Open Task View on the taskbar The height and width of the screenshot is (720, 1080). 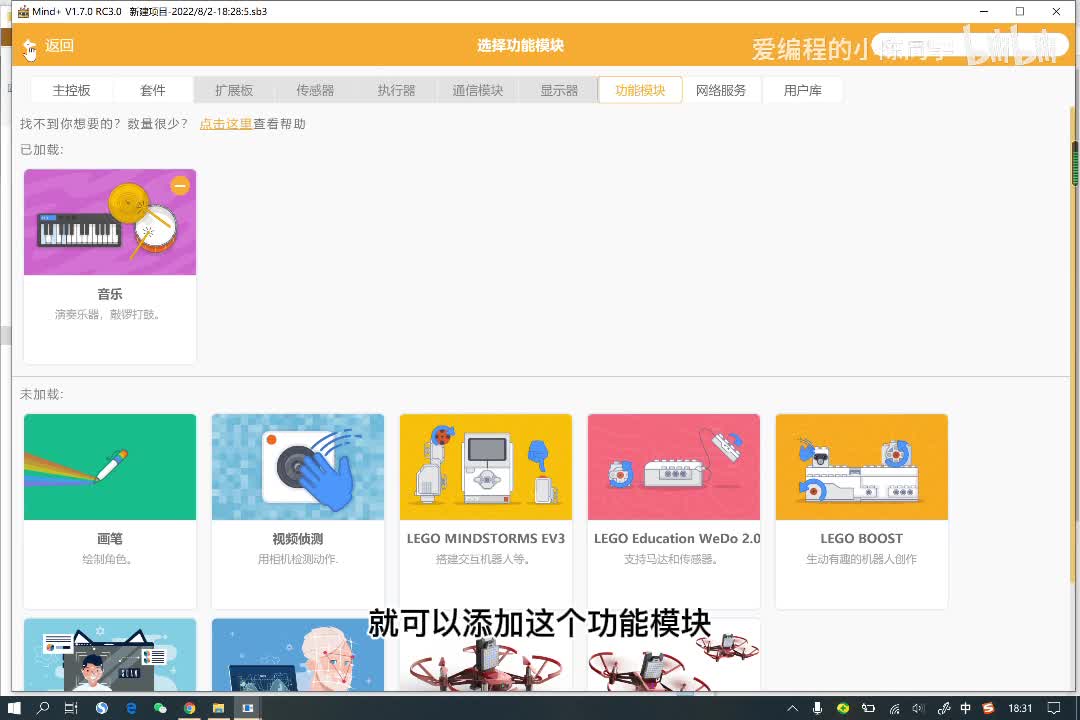coord(71,708)
